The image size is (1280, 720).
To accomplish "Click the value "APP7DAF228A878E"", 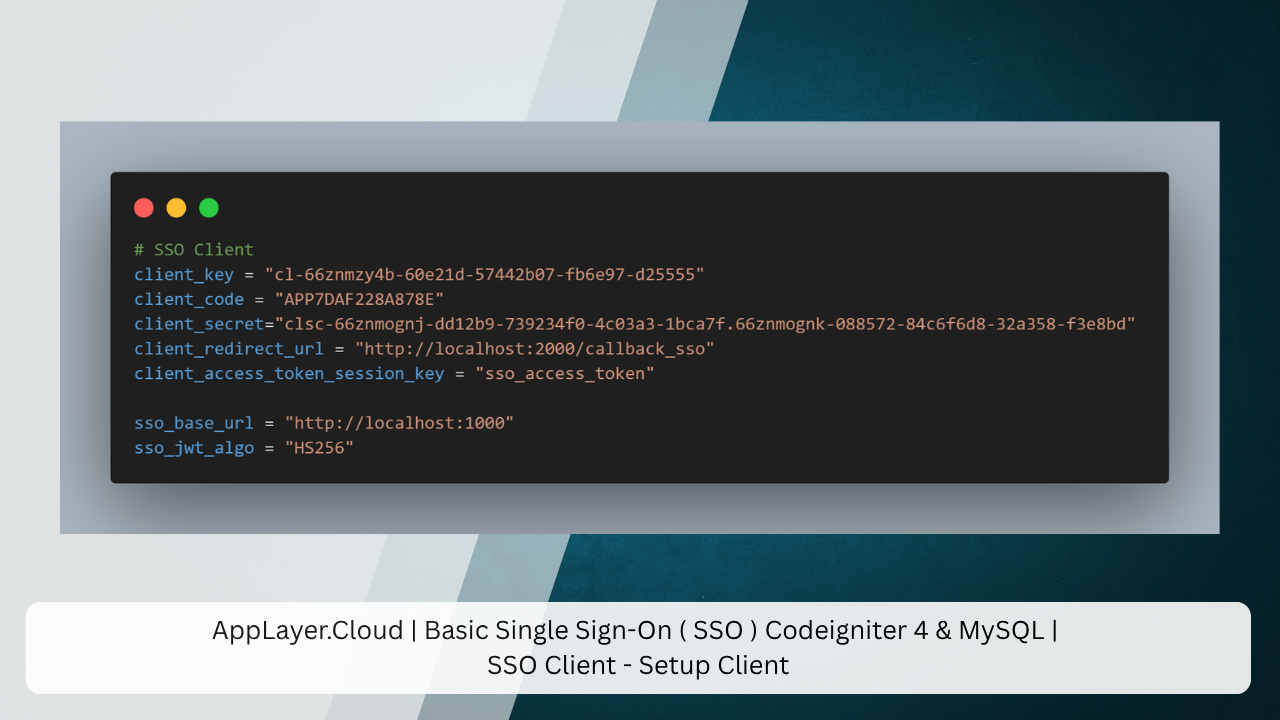I will pyautogui.click(x=359, y=299).
